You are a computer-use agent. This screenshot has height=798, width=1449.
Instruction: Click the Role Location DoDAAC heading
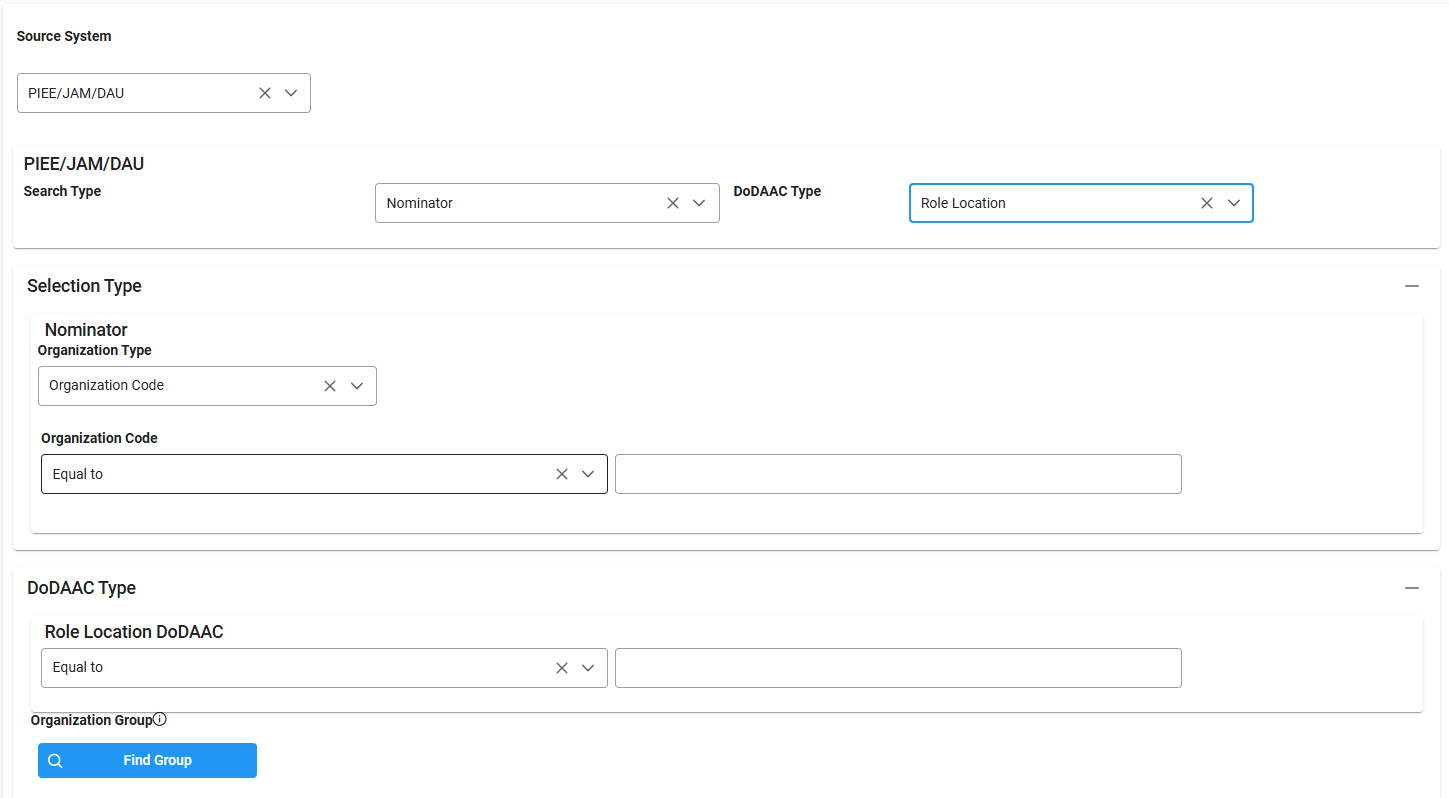[x=134, y=632]
